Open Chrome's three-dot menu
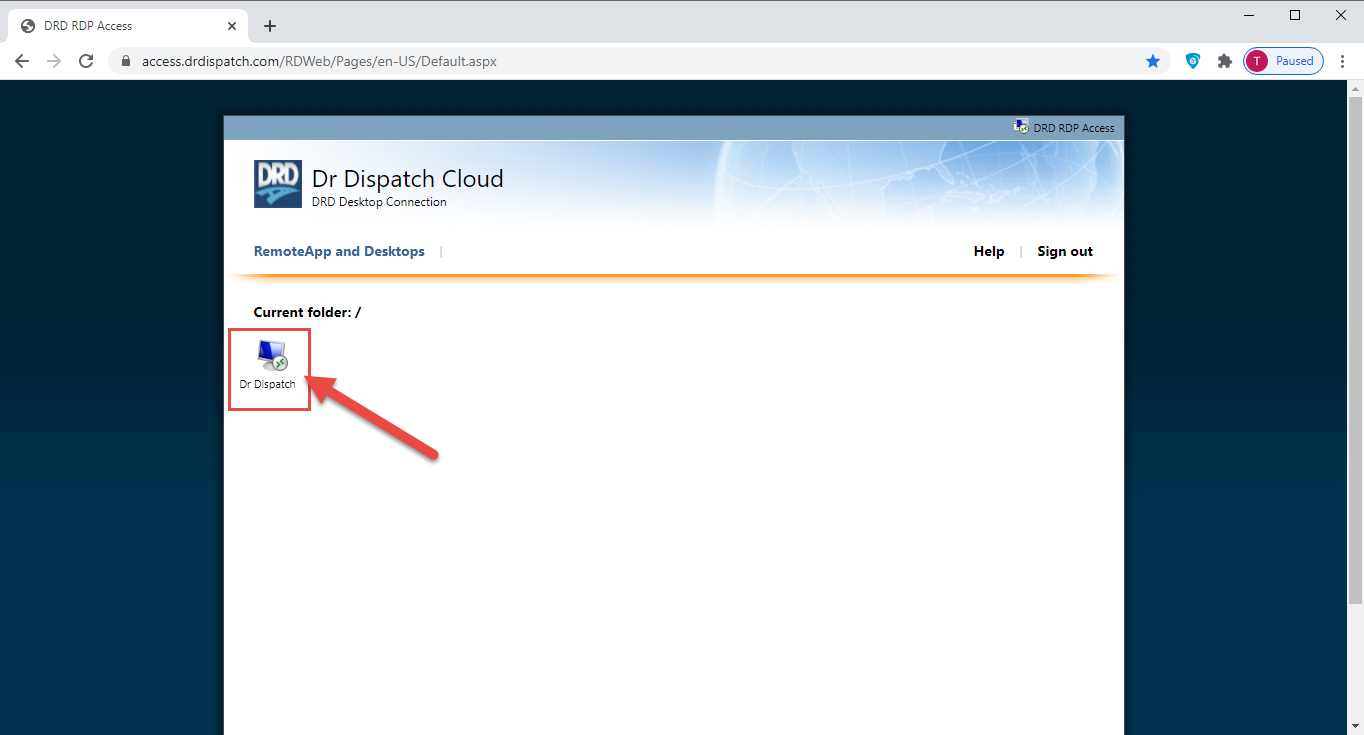Image resolution: width=1364 pixels, height=735 pixels. [1343, 61]
